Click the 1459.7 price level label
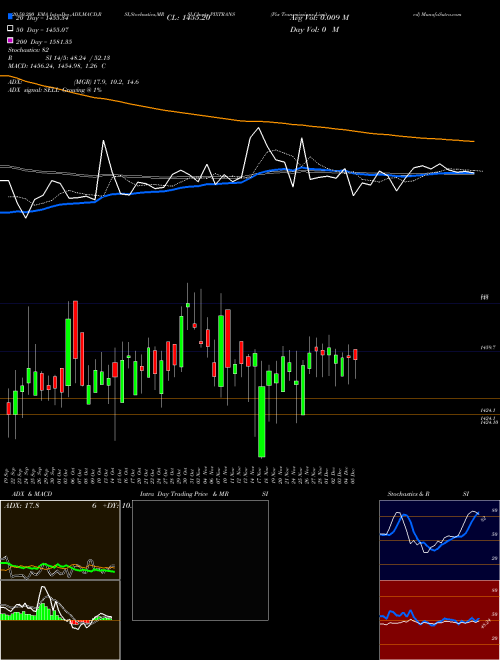The width and height of the screenshot is (500, 660). click(x=488, y=348)
